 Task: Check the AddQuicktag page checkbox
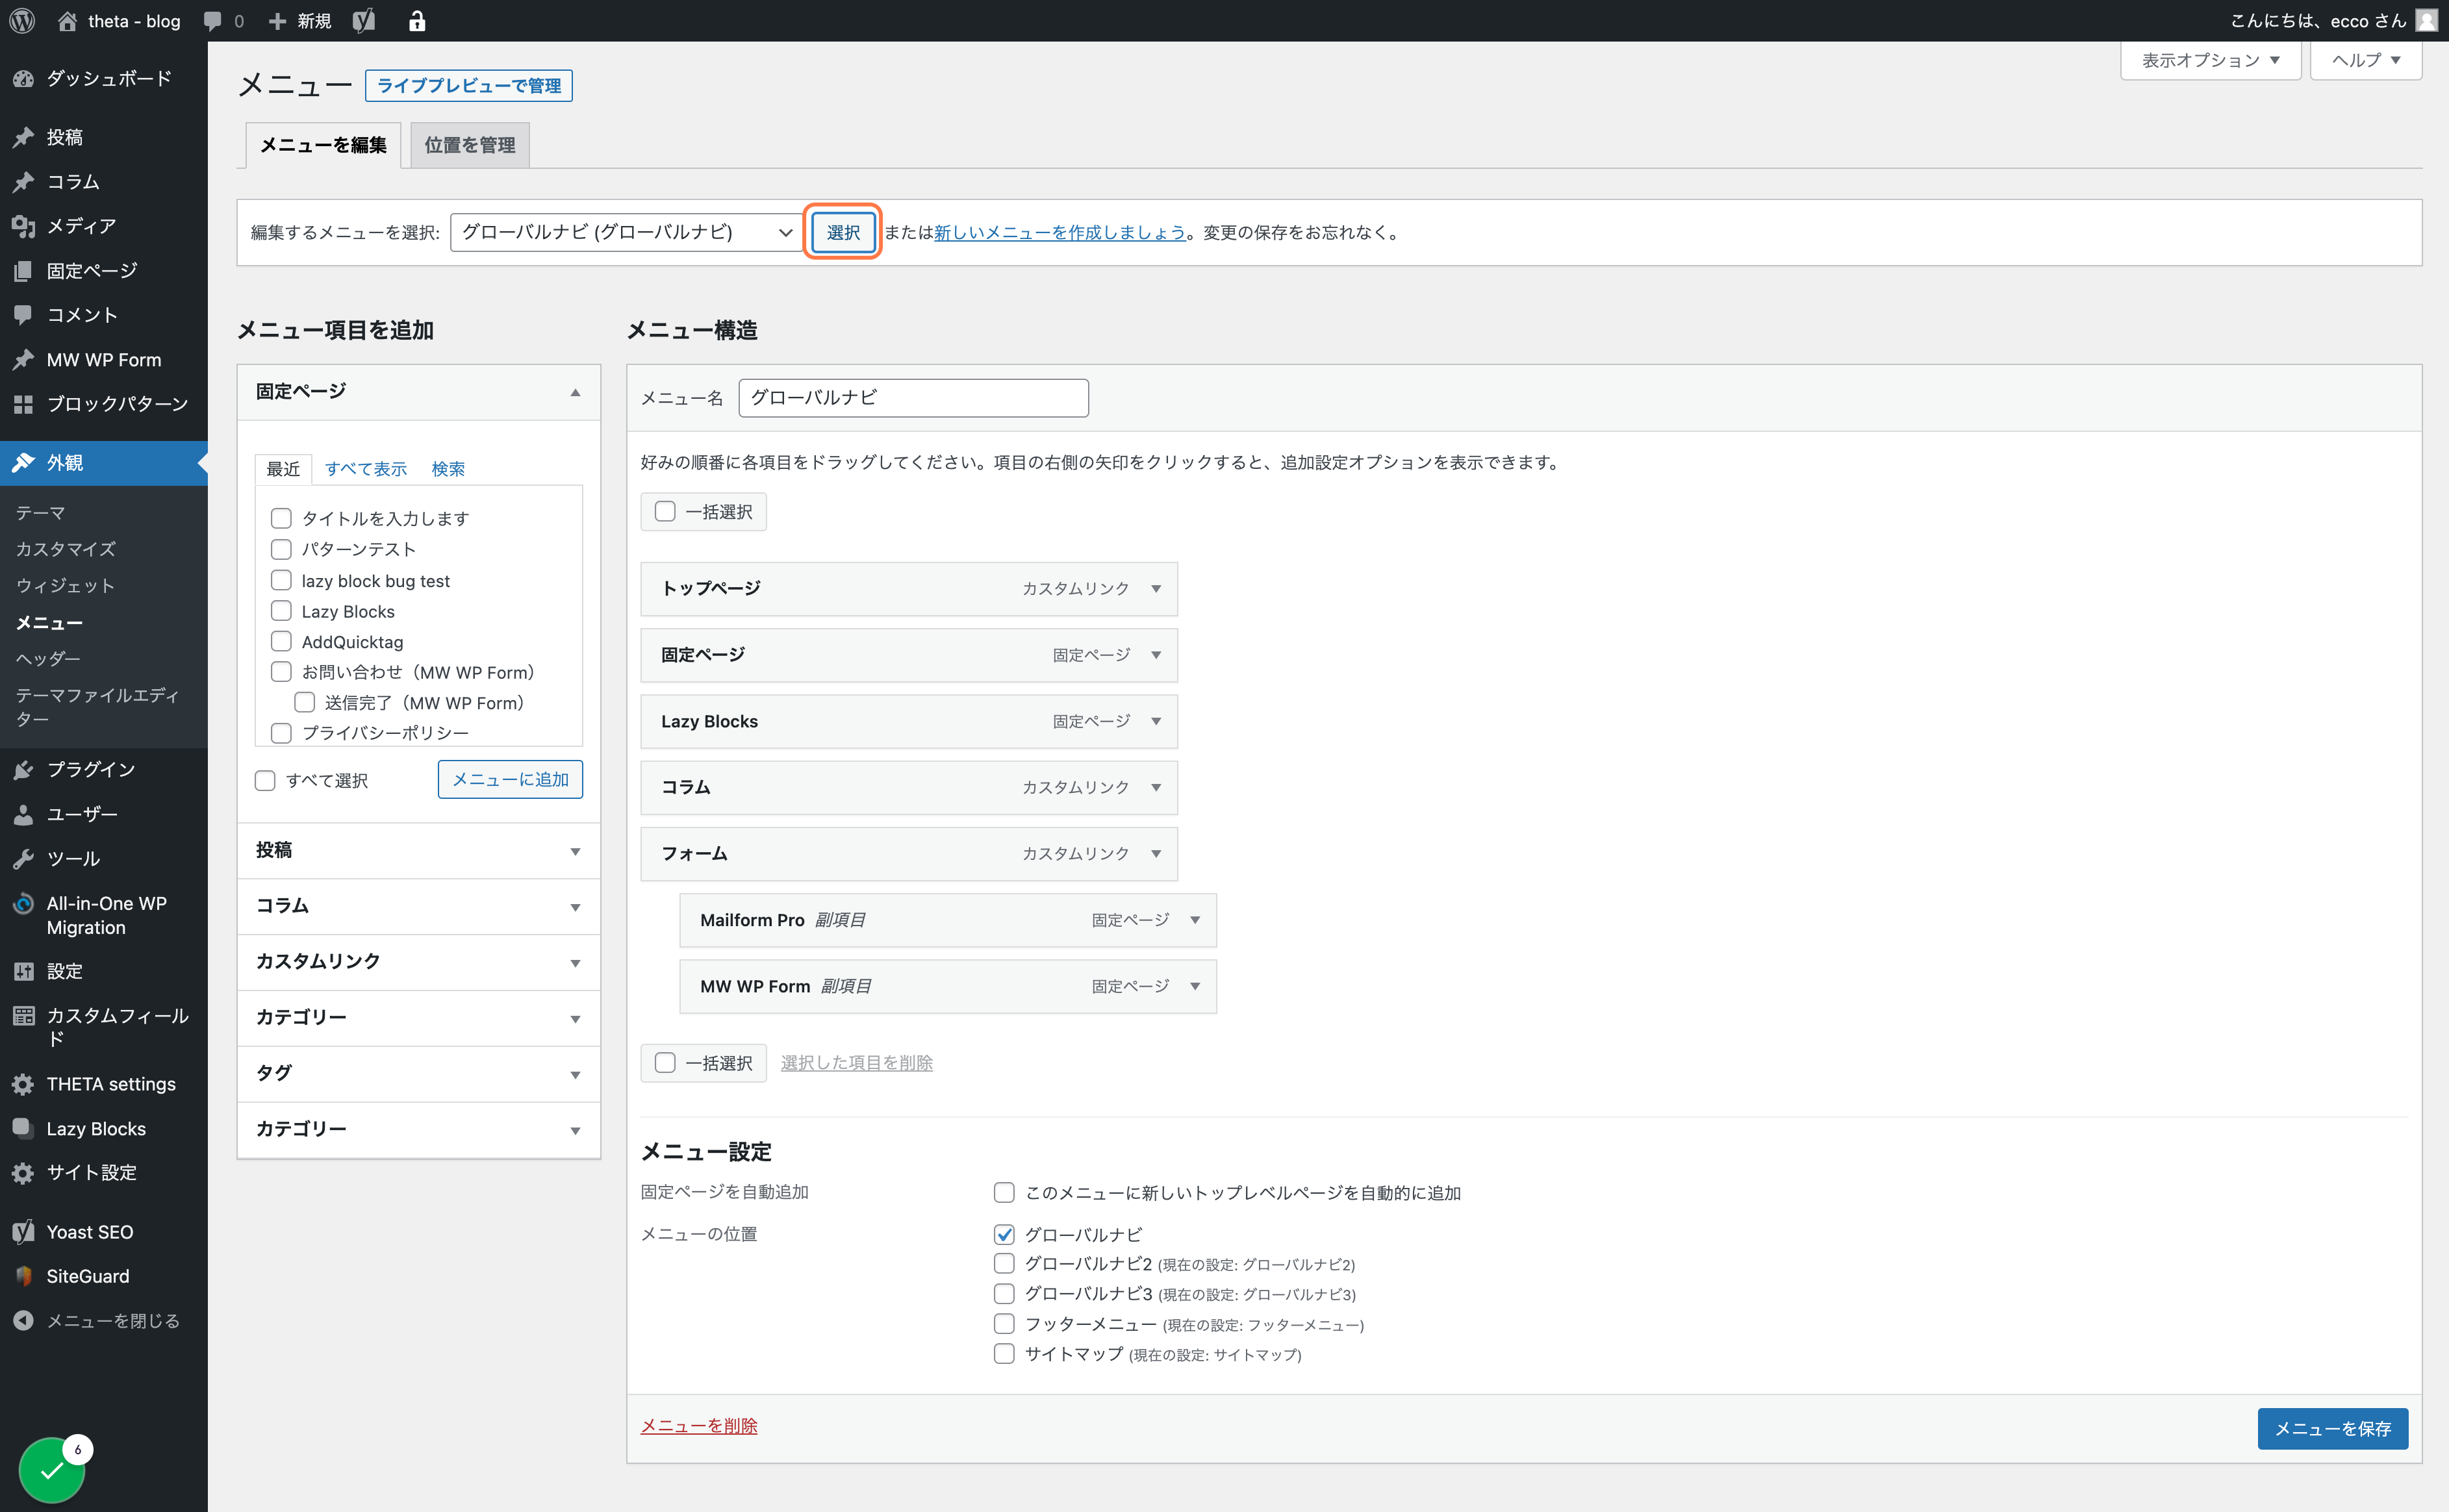coord(281,641)
